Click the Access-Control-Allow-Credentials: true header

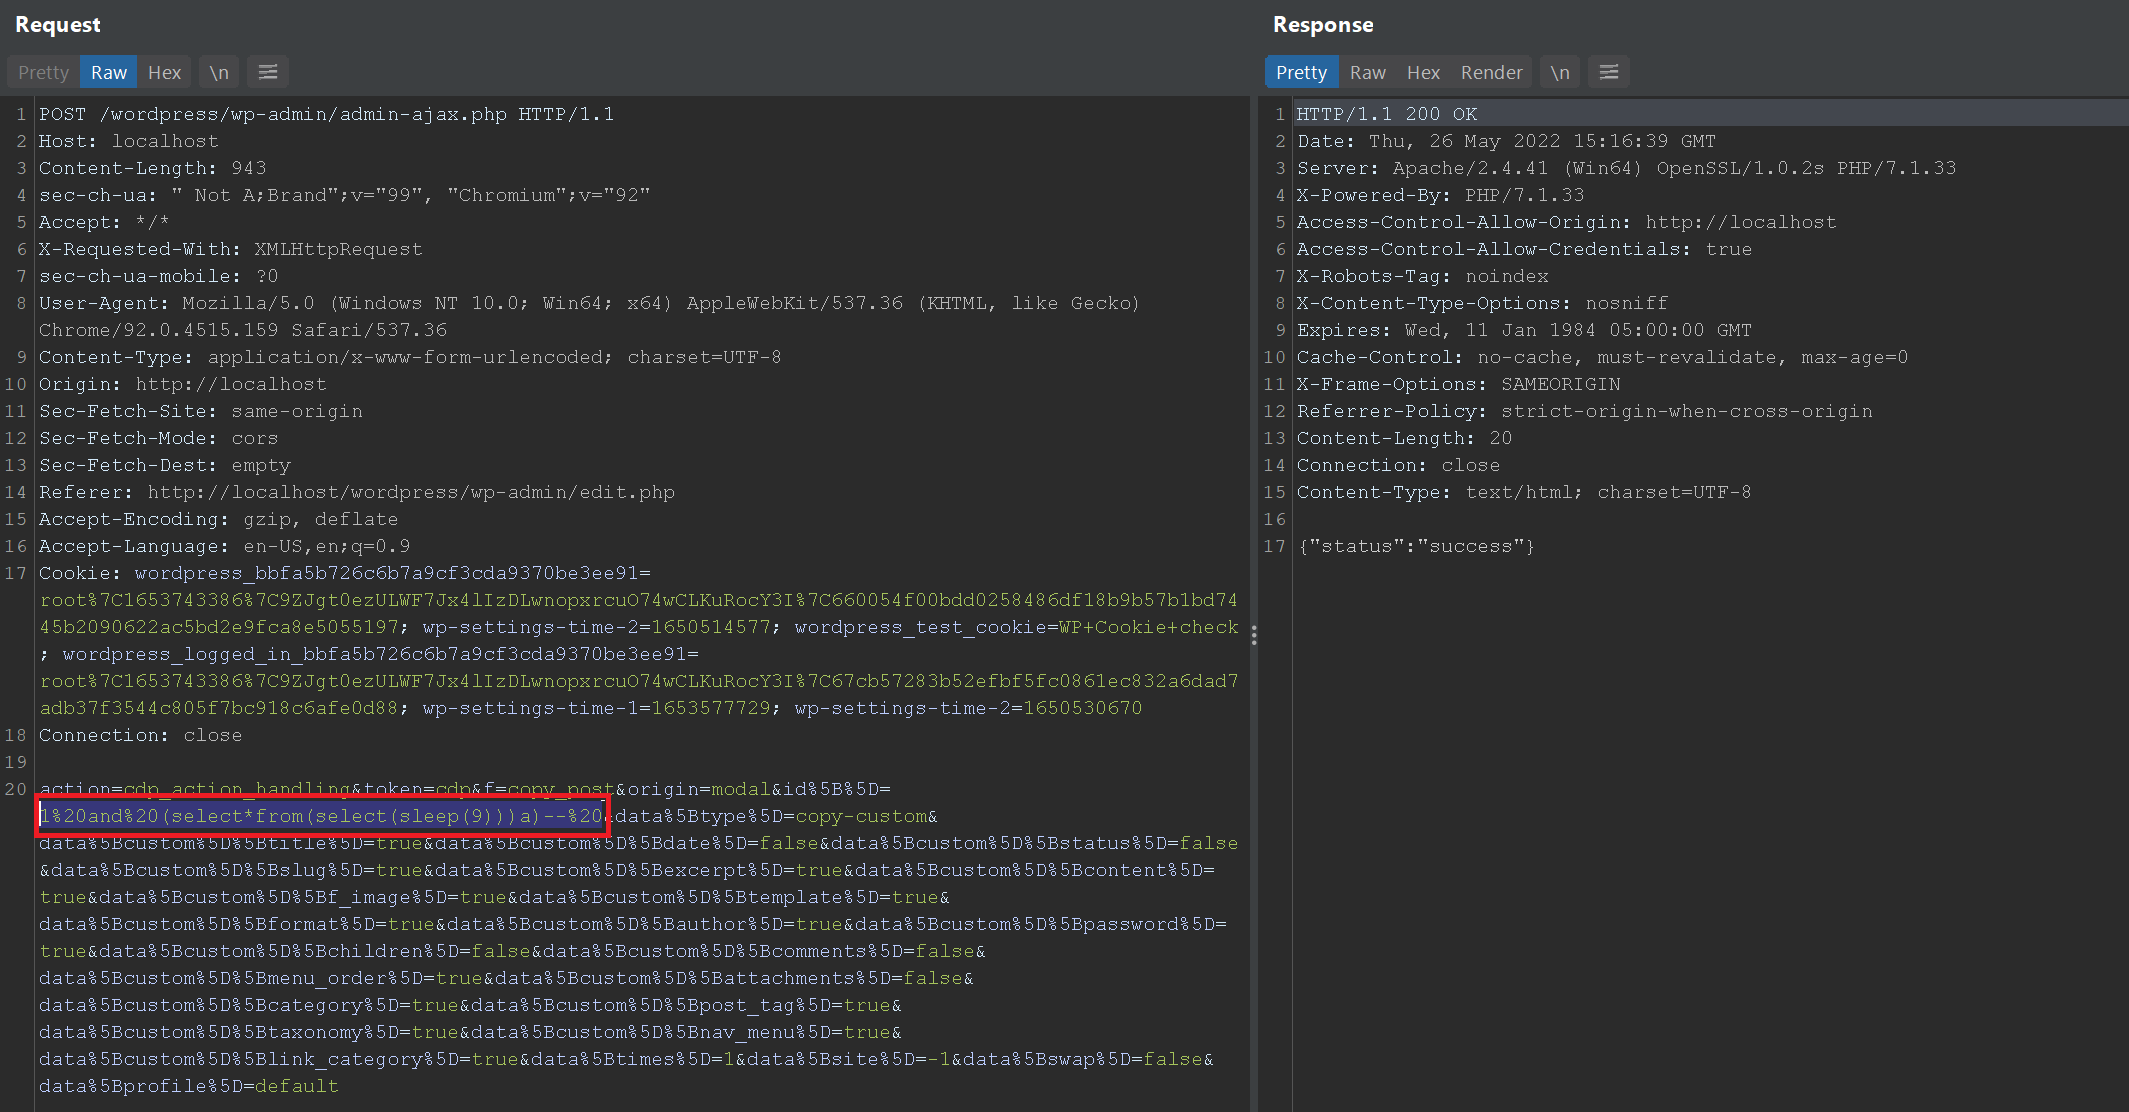point(1525,249)
